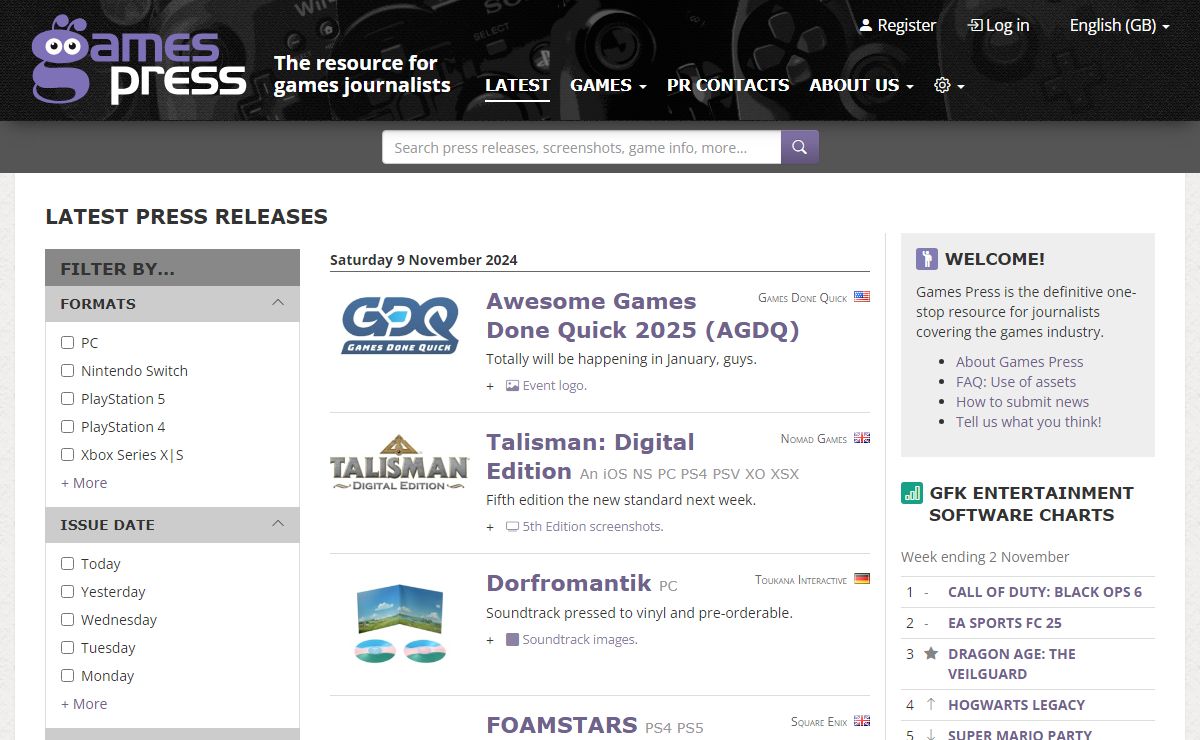This screenshot has height=740, width=1200.
Task: Focus the press release search field
Action: pyautogui.click(x=582, y=147)
